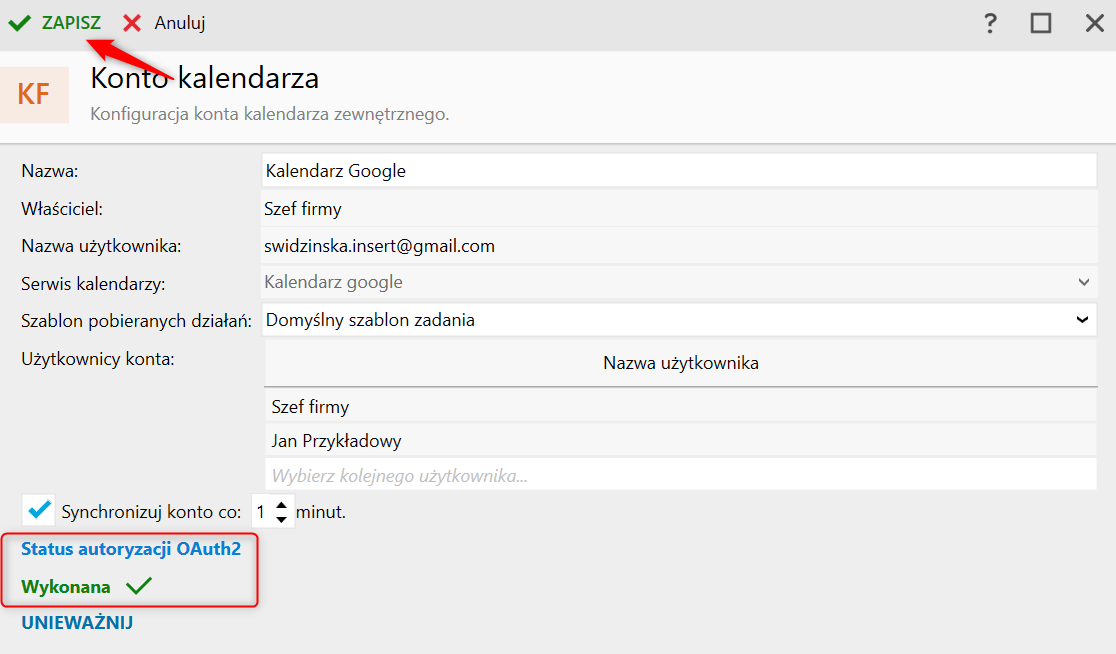Click the Wybierz kolejnego użytkownika field
This screenshot has width=1116, height=654.
click(680, 475)
